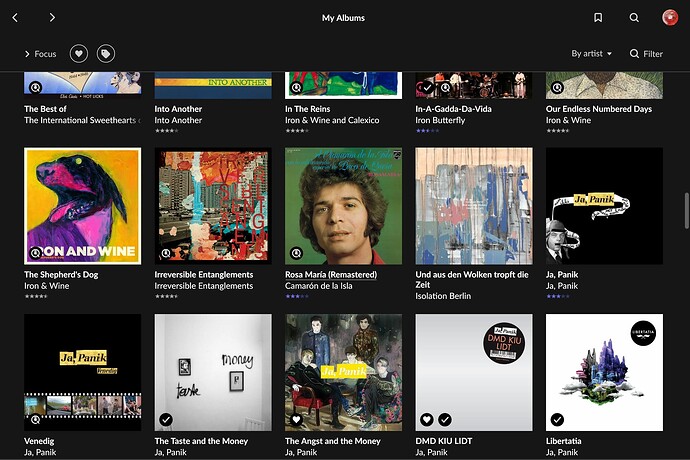Click magnifier badge on The Shepherd's Dog cover
The height and width of the screenshot is (460, 690).
35,253
